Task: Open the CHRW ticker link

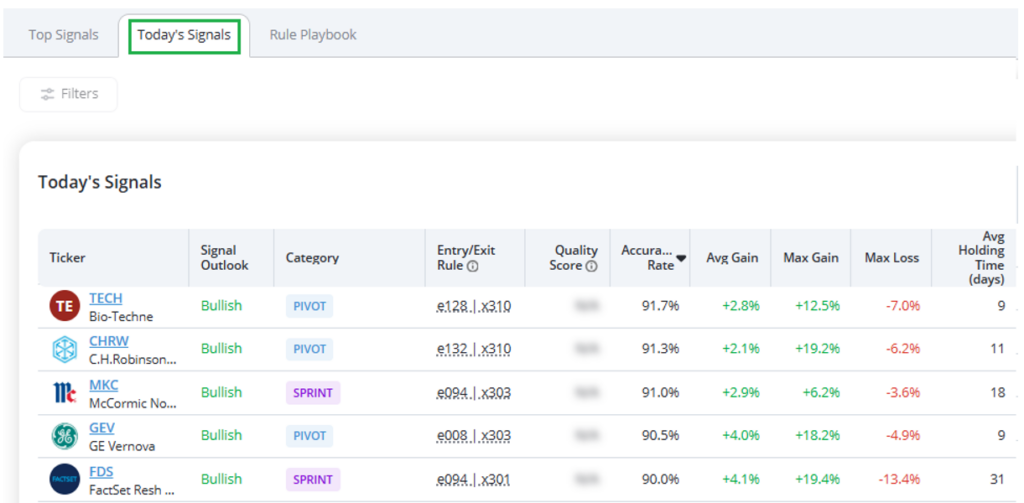Action: pyautogui.click(x=109, y=341)
